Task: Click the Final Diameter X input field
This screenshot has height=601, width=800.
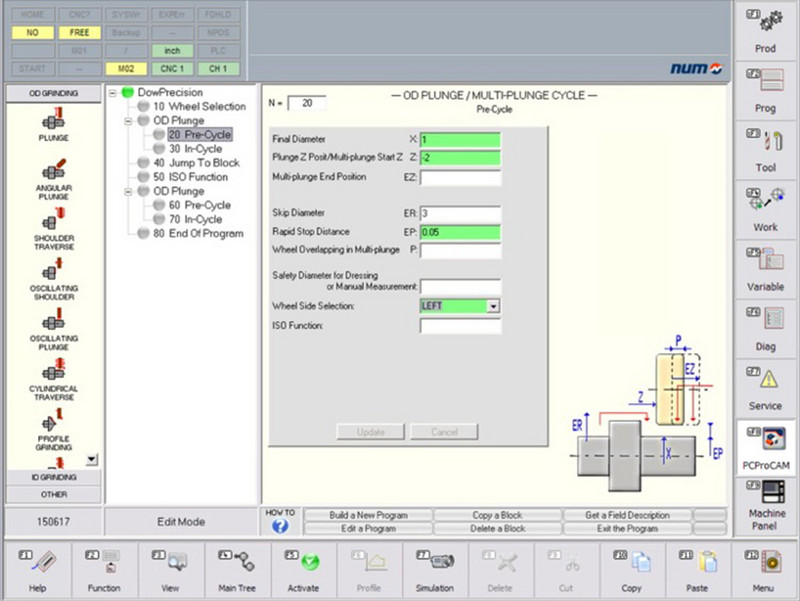Action: point(460,140)
